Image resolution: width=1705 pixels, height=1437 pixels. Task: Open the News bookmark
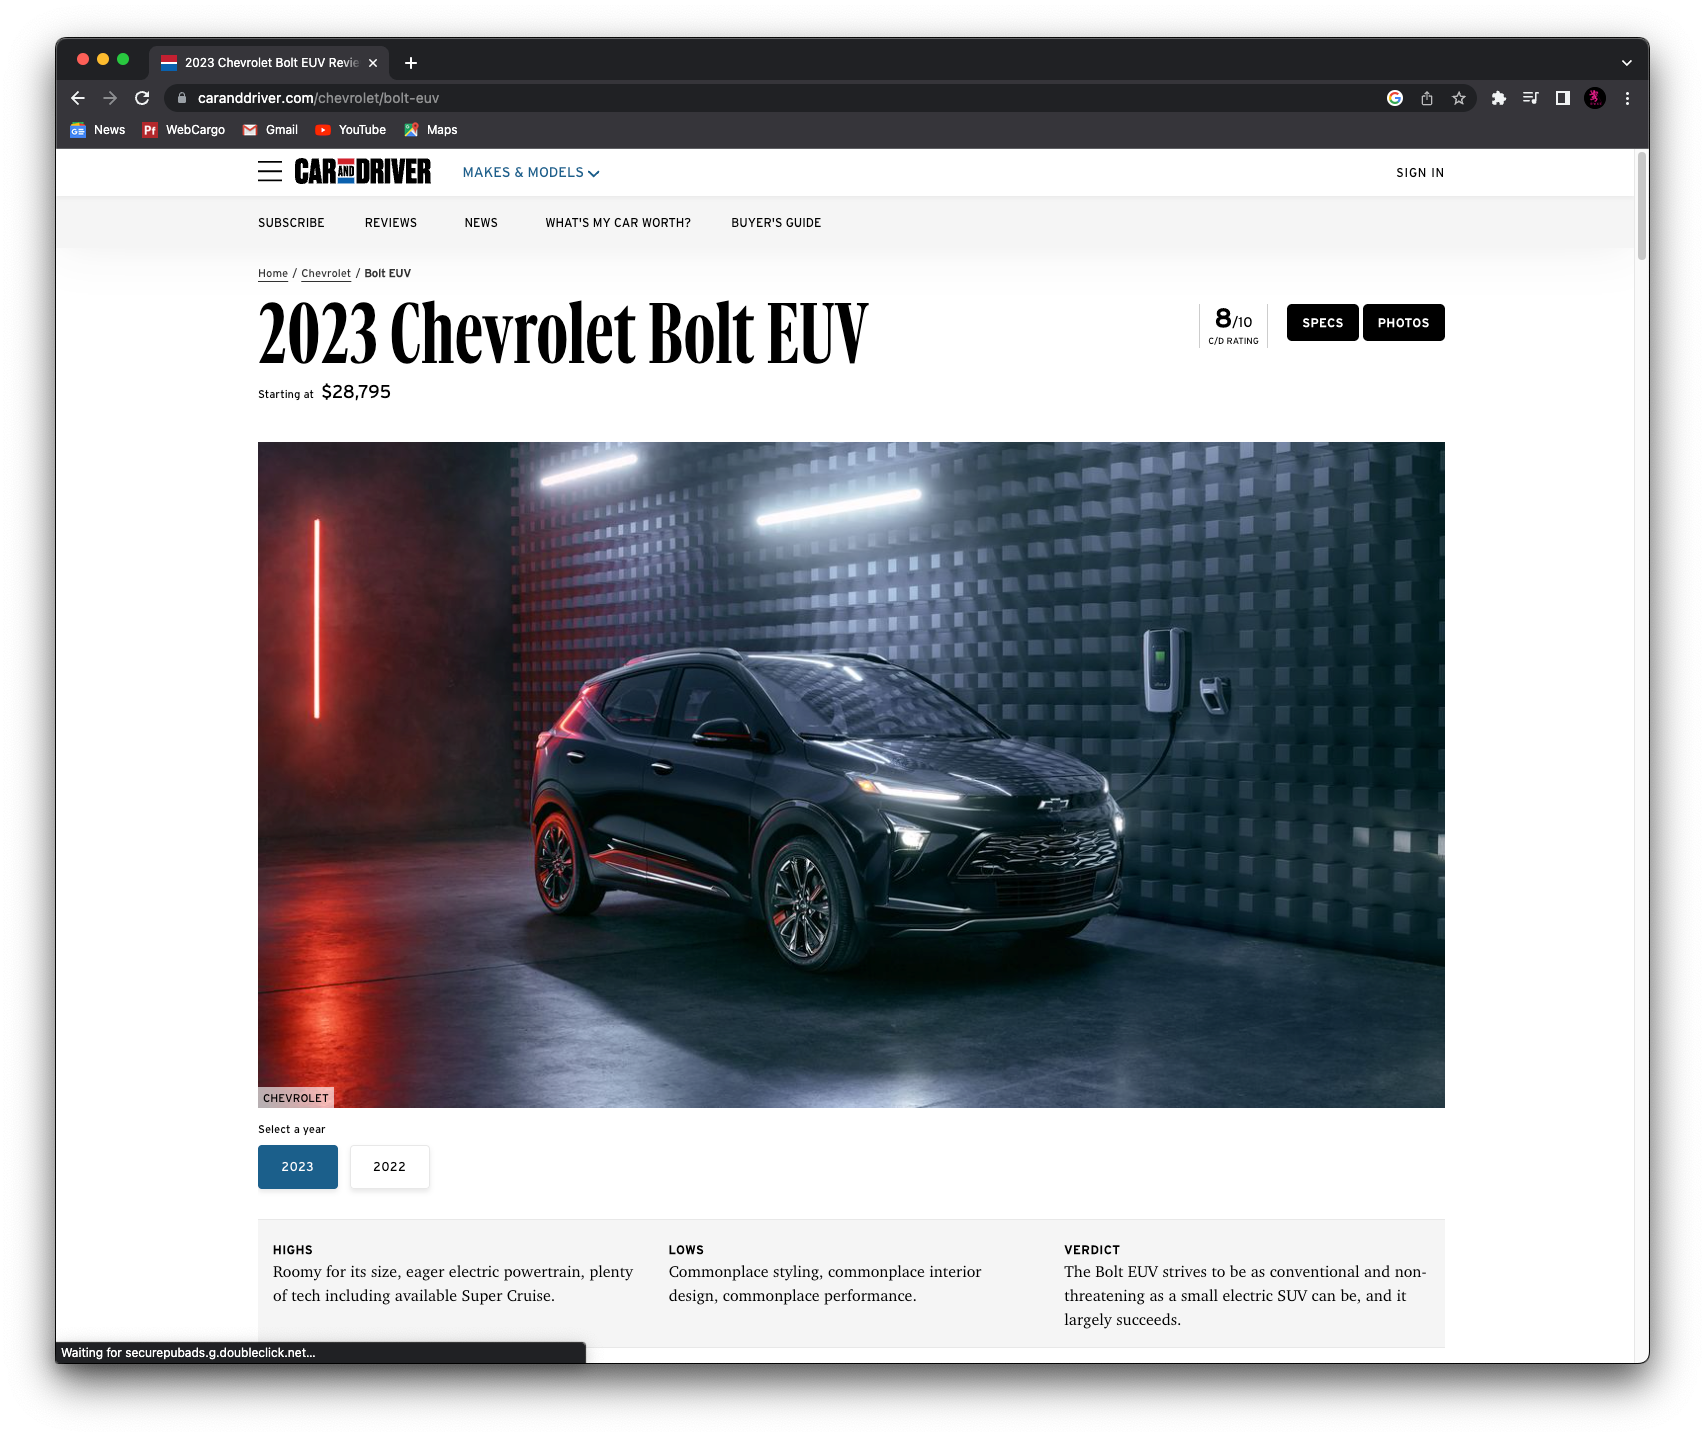coord(98,130)
